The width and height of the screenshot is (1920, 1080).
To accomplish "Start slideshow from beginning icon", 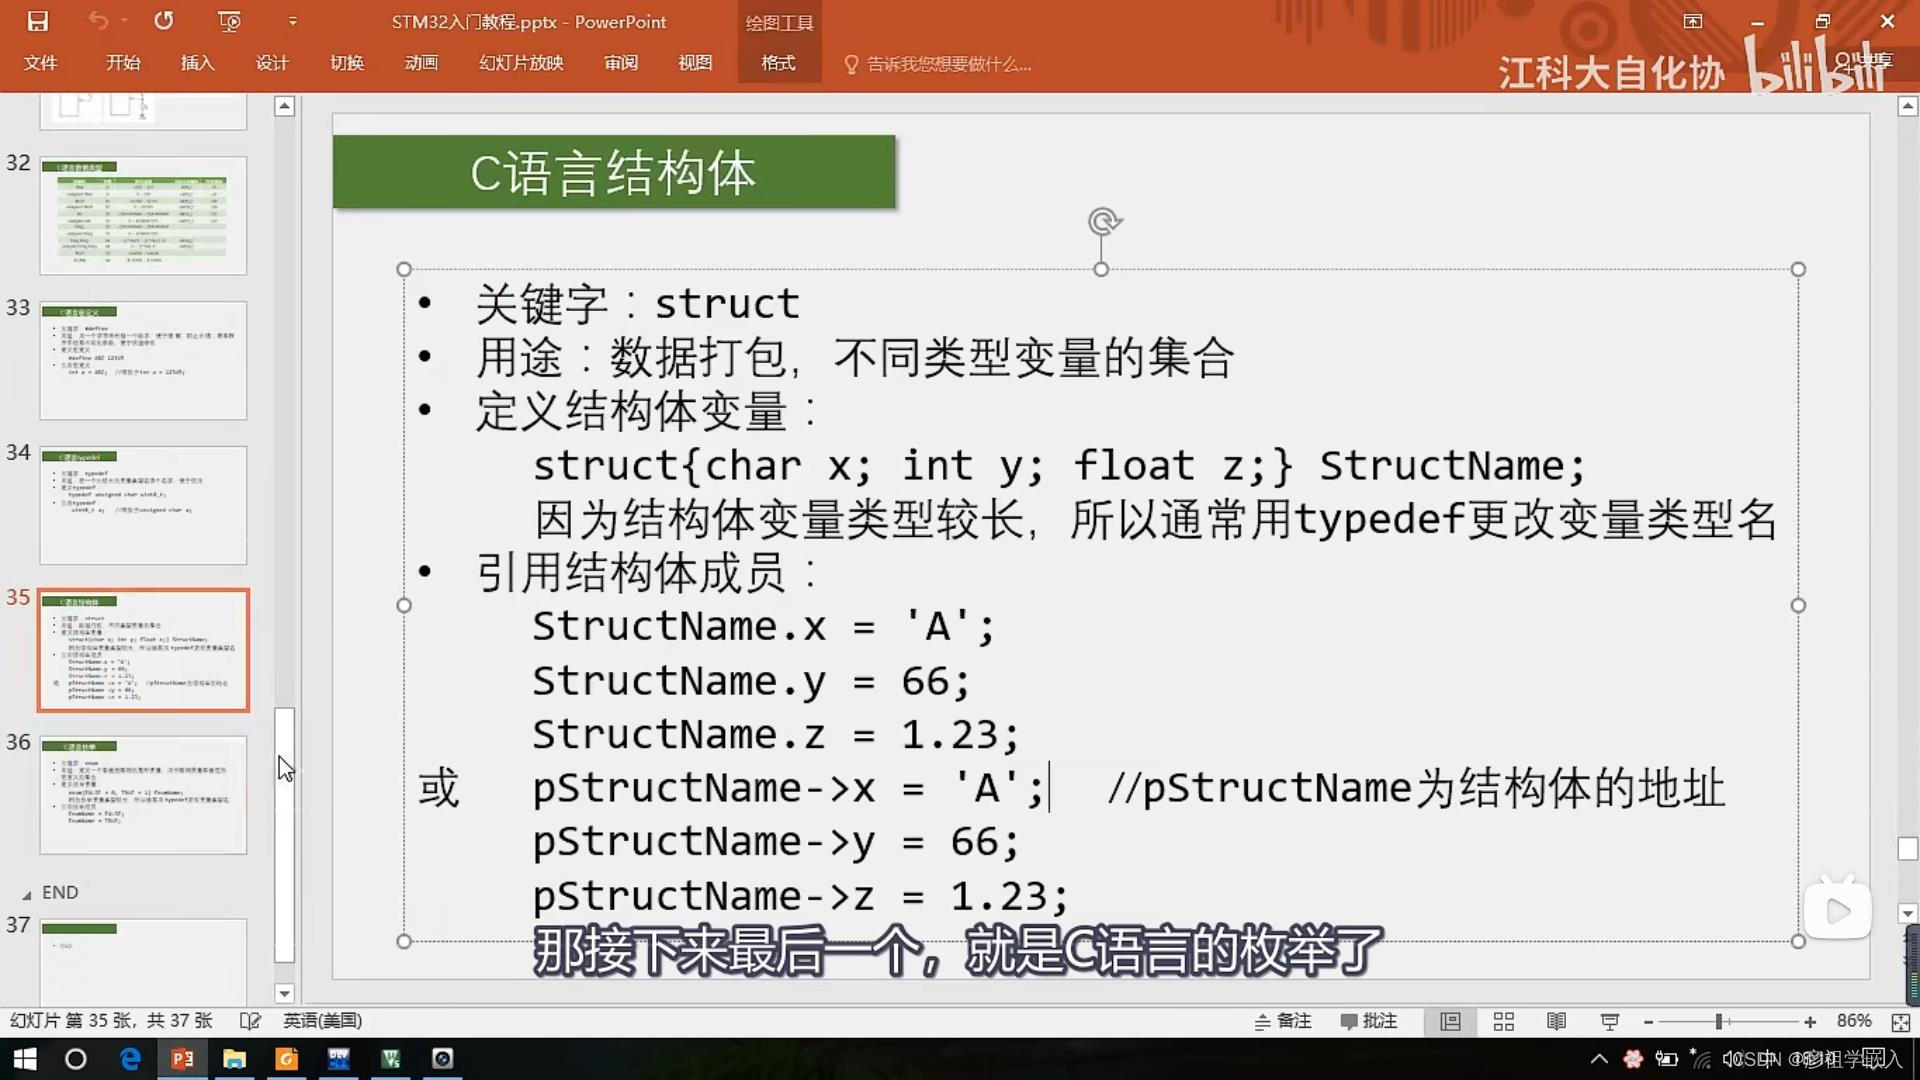I will click(x=229, y=21).
